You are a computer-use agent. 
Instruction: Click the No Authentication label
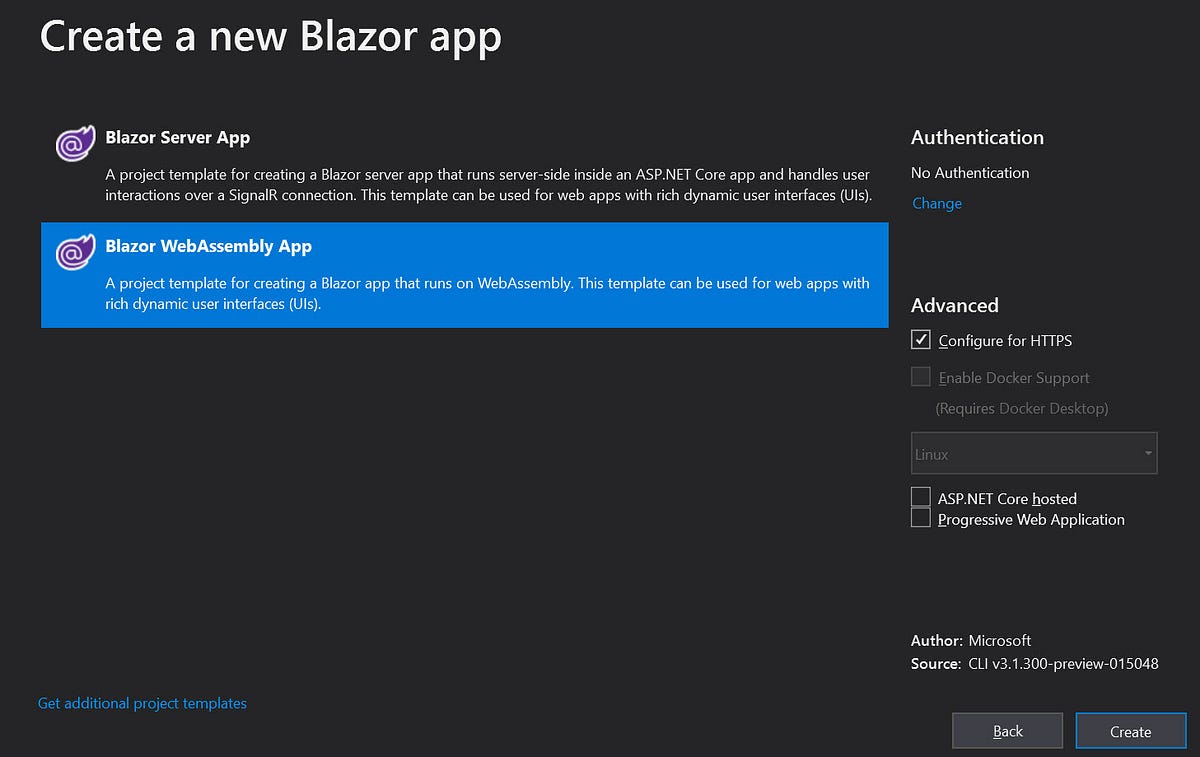pyautogui.click(x=969, y=172)
